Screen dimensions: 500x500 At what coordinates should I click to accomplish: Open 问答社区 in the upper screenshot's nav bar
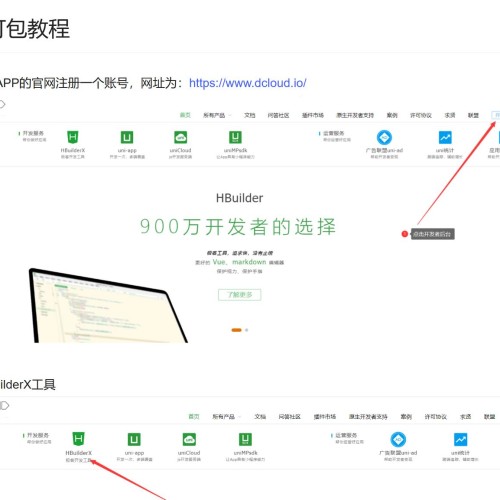tap(278, 115)
